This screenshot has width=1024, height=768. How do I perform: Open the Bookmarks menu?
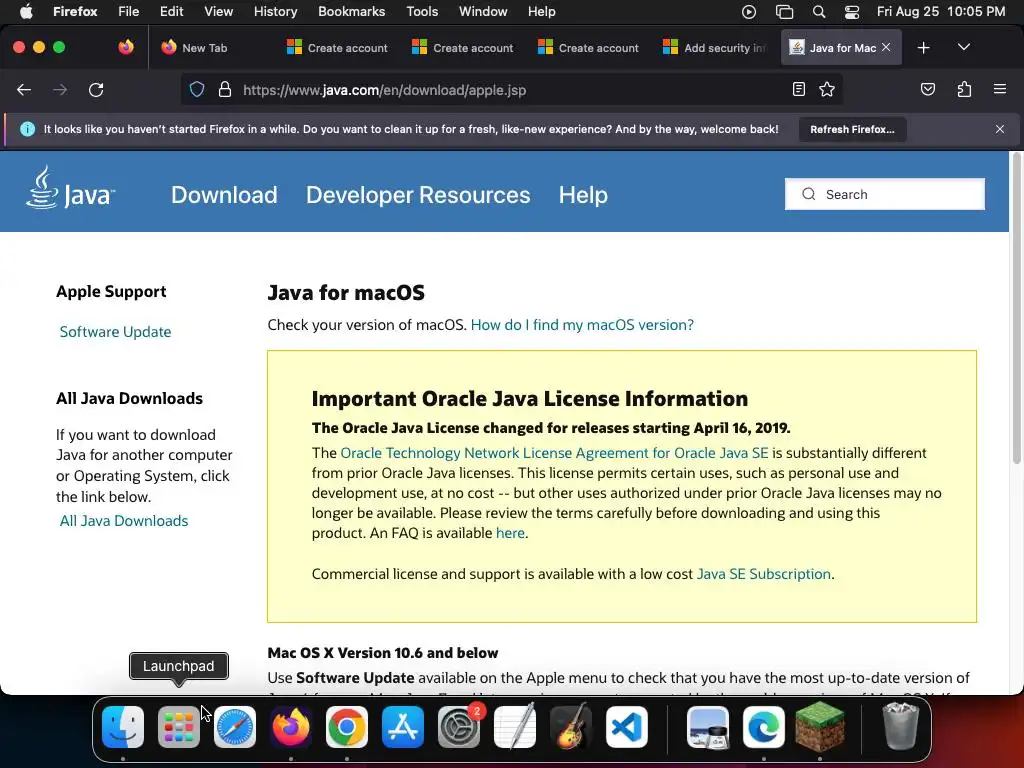coord(351,11)
